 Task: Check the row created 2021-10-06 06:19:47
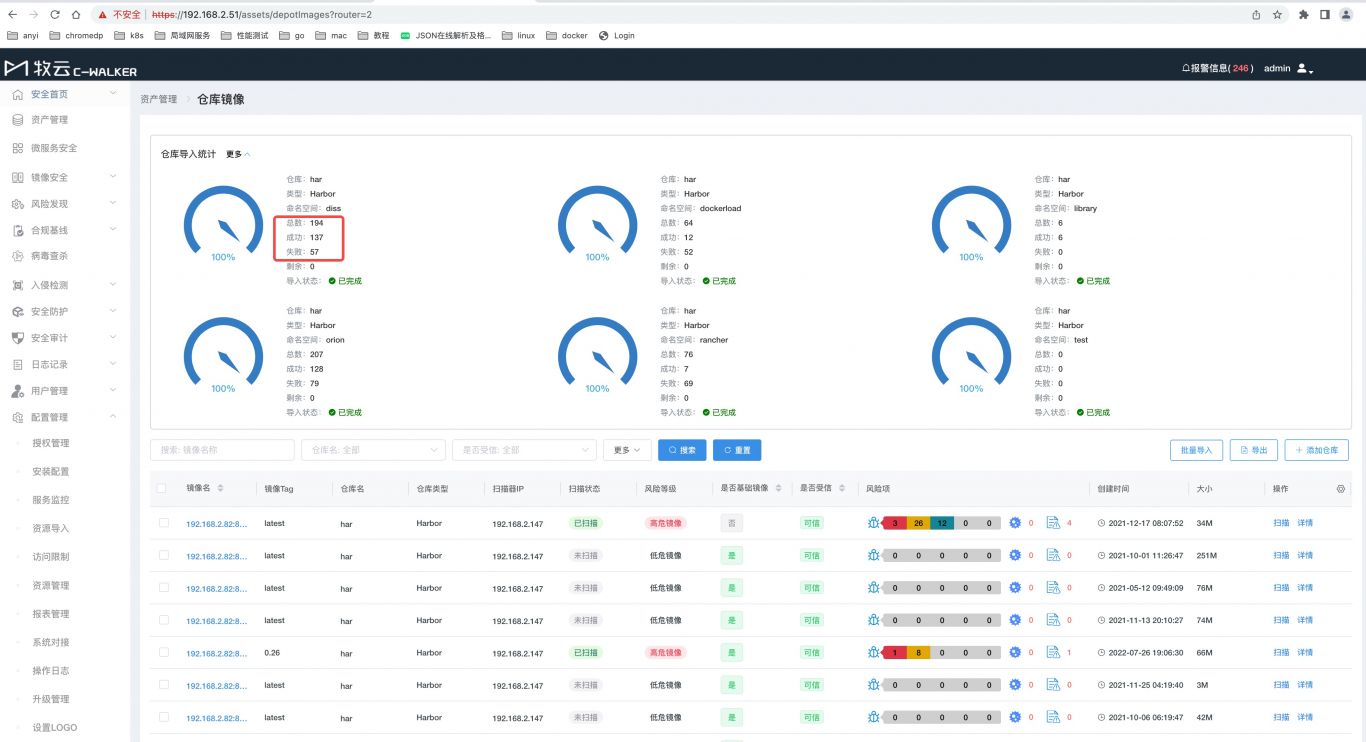(163, 717)
